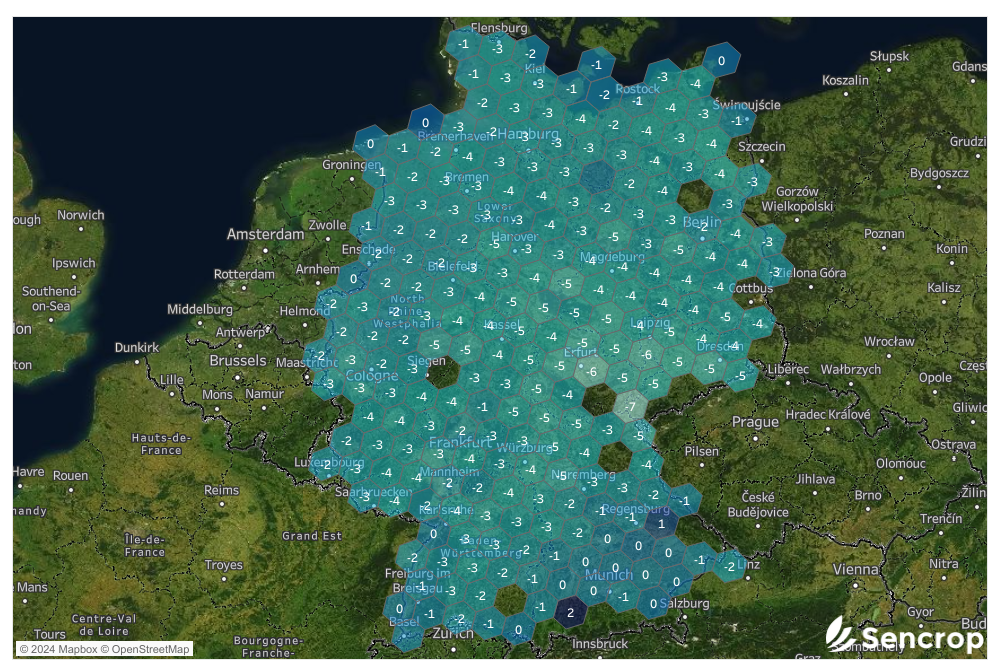This screenshot has width=1000, height=672.
Task: Click the Vienna city label
Action: tap(855, 569)
